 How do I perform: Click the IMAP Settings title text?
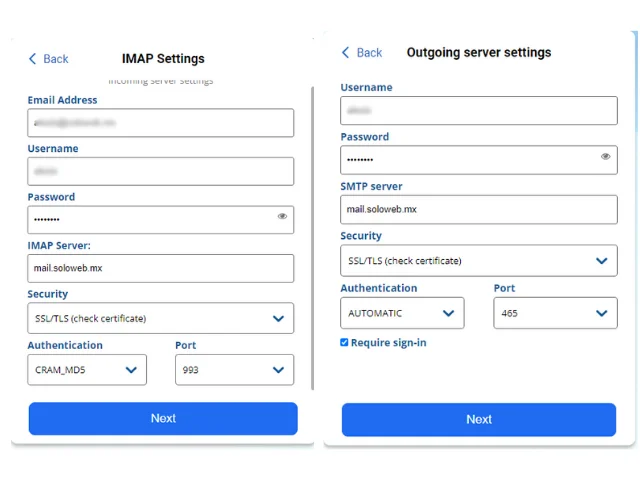[163, 59]
